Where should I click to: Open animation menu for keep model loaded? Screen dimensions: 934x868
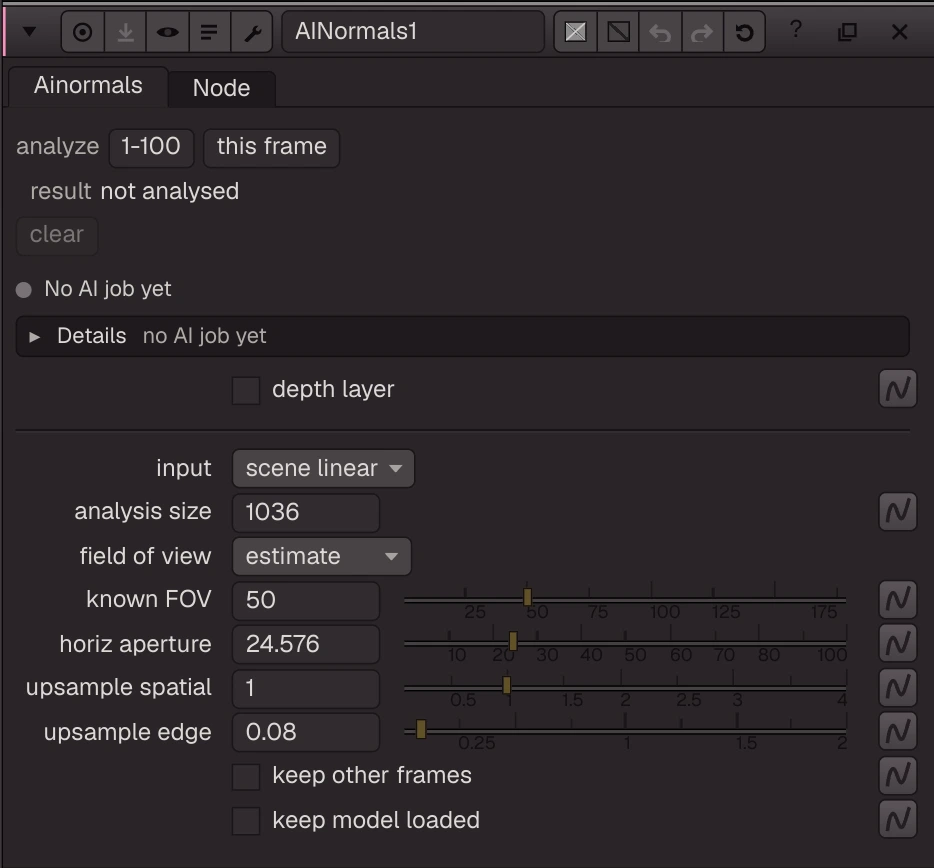898,820
